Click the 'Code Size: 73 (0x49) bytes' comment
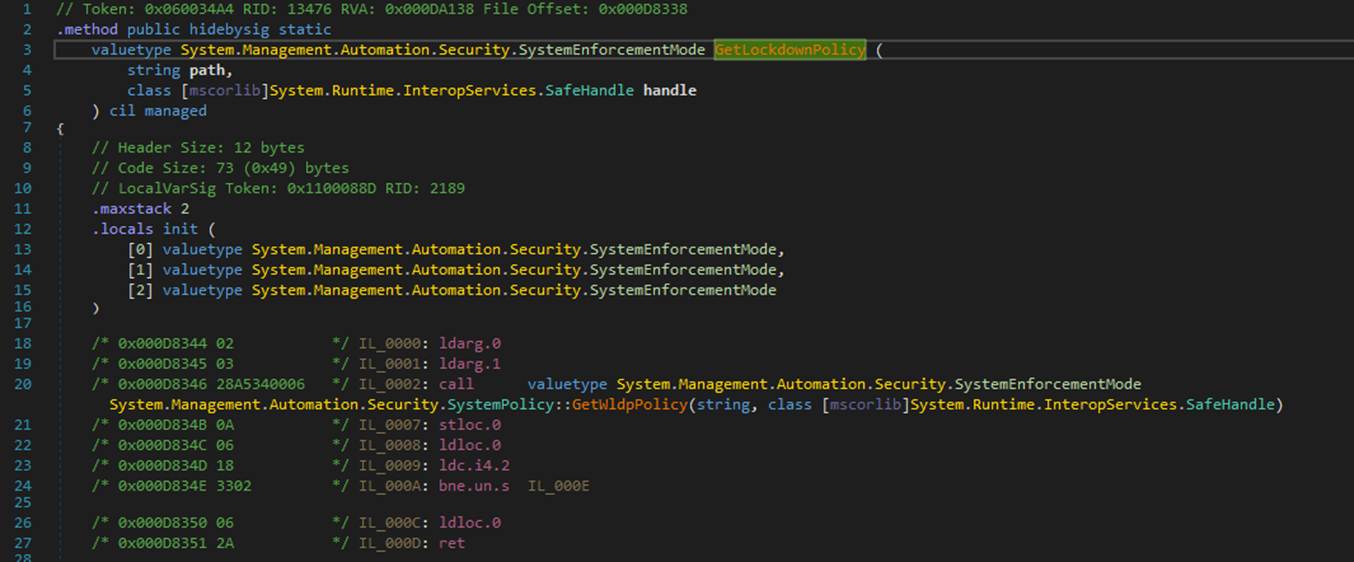 click(220, 168)
